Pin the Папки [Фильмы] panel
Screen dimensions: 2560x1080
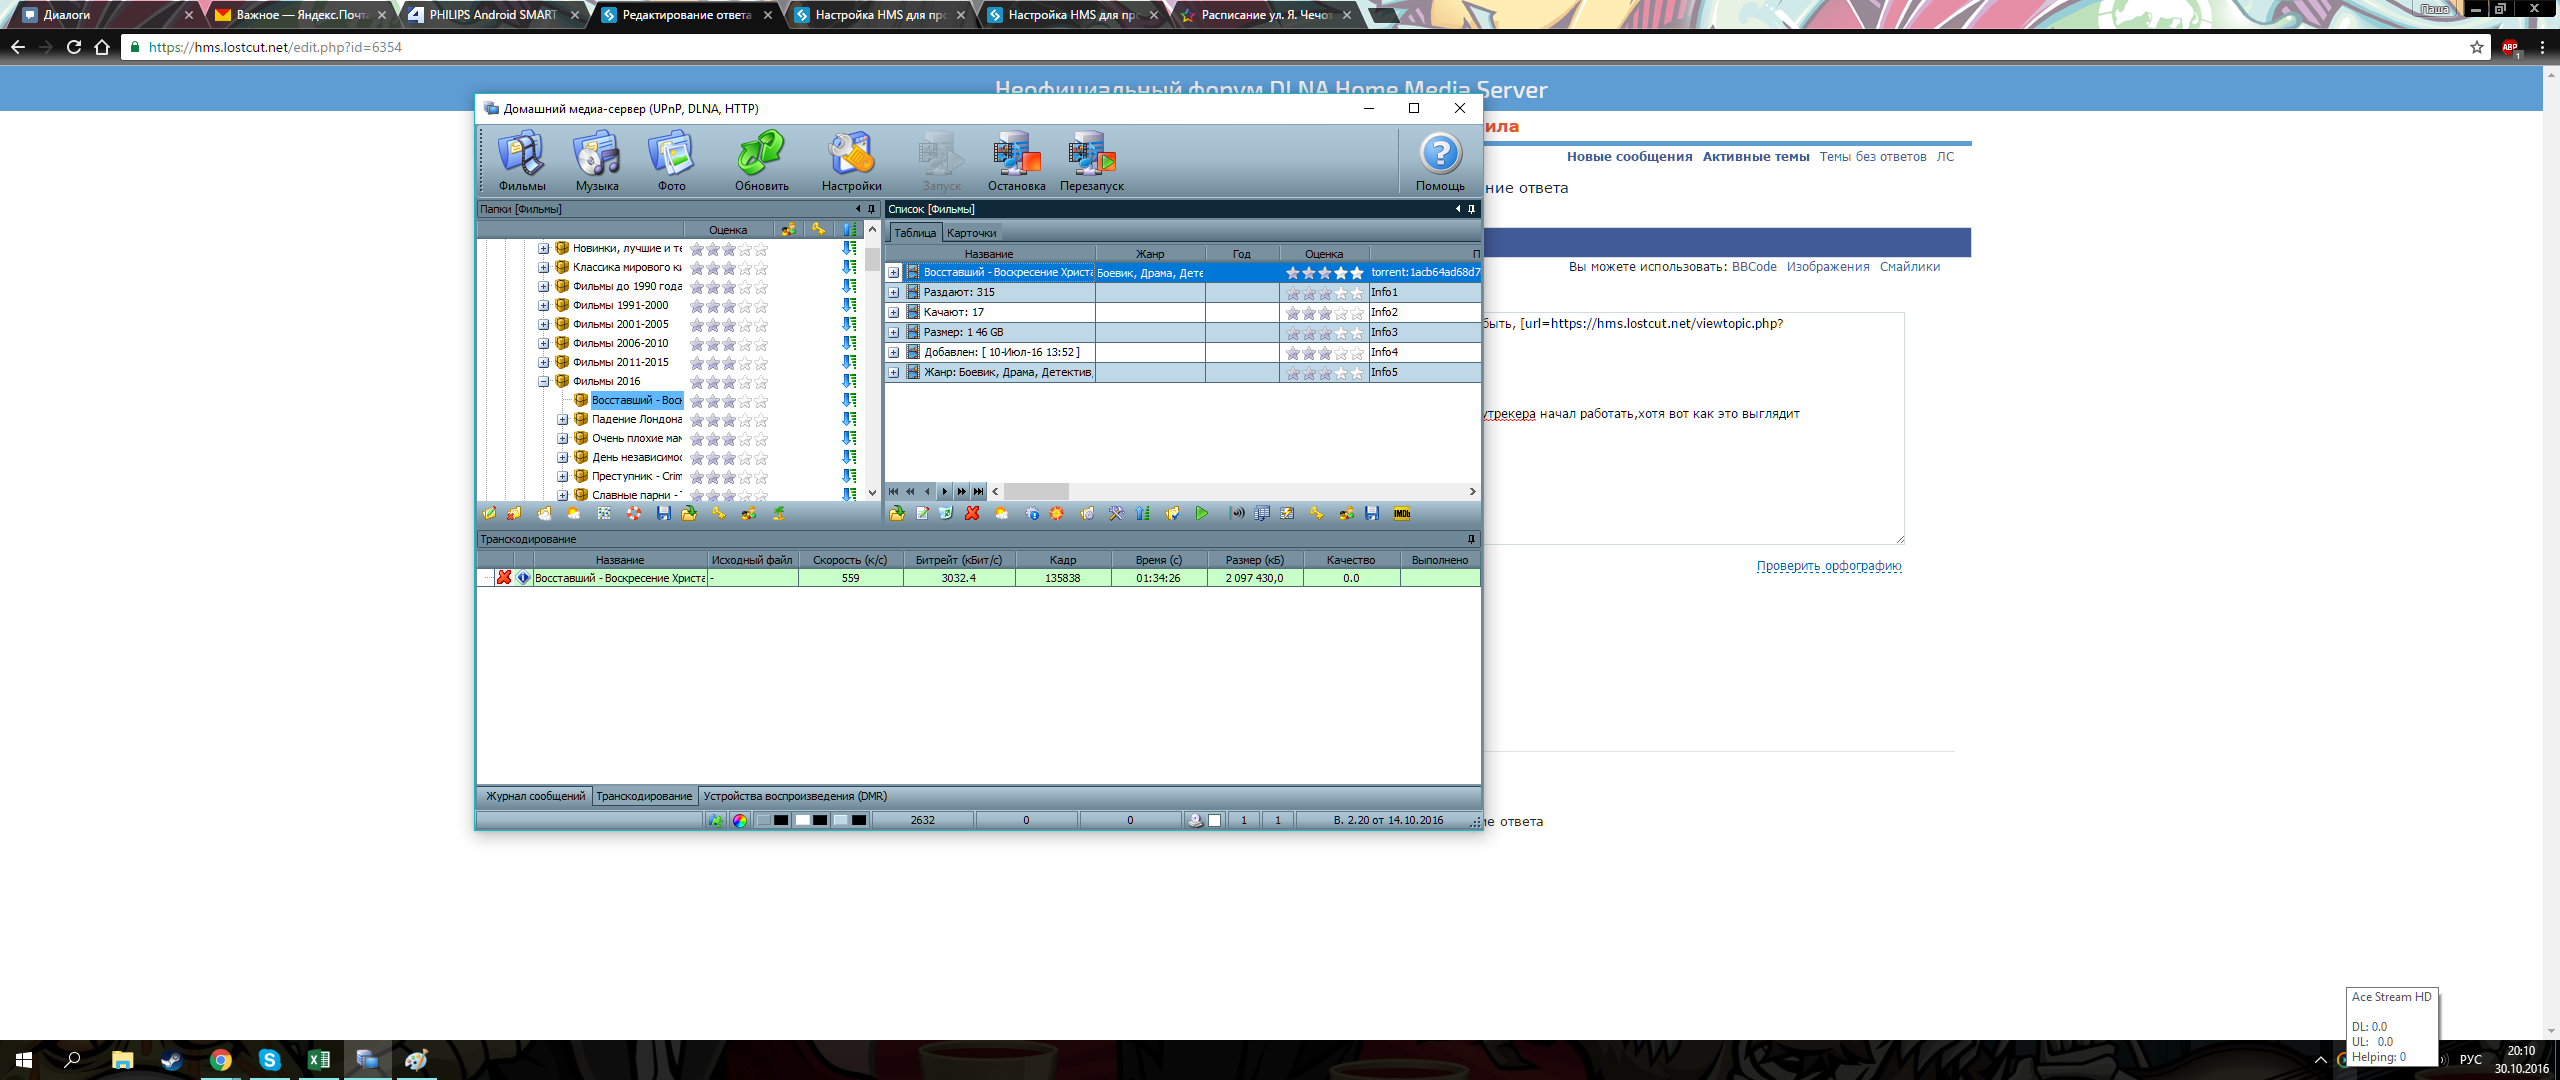point(871,209)
